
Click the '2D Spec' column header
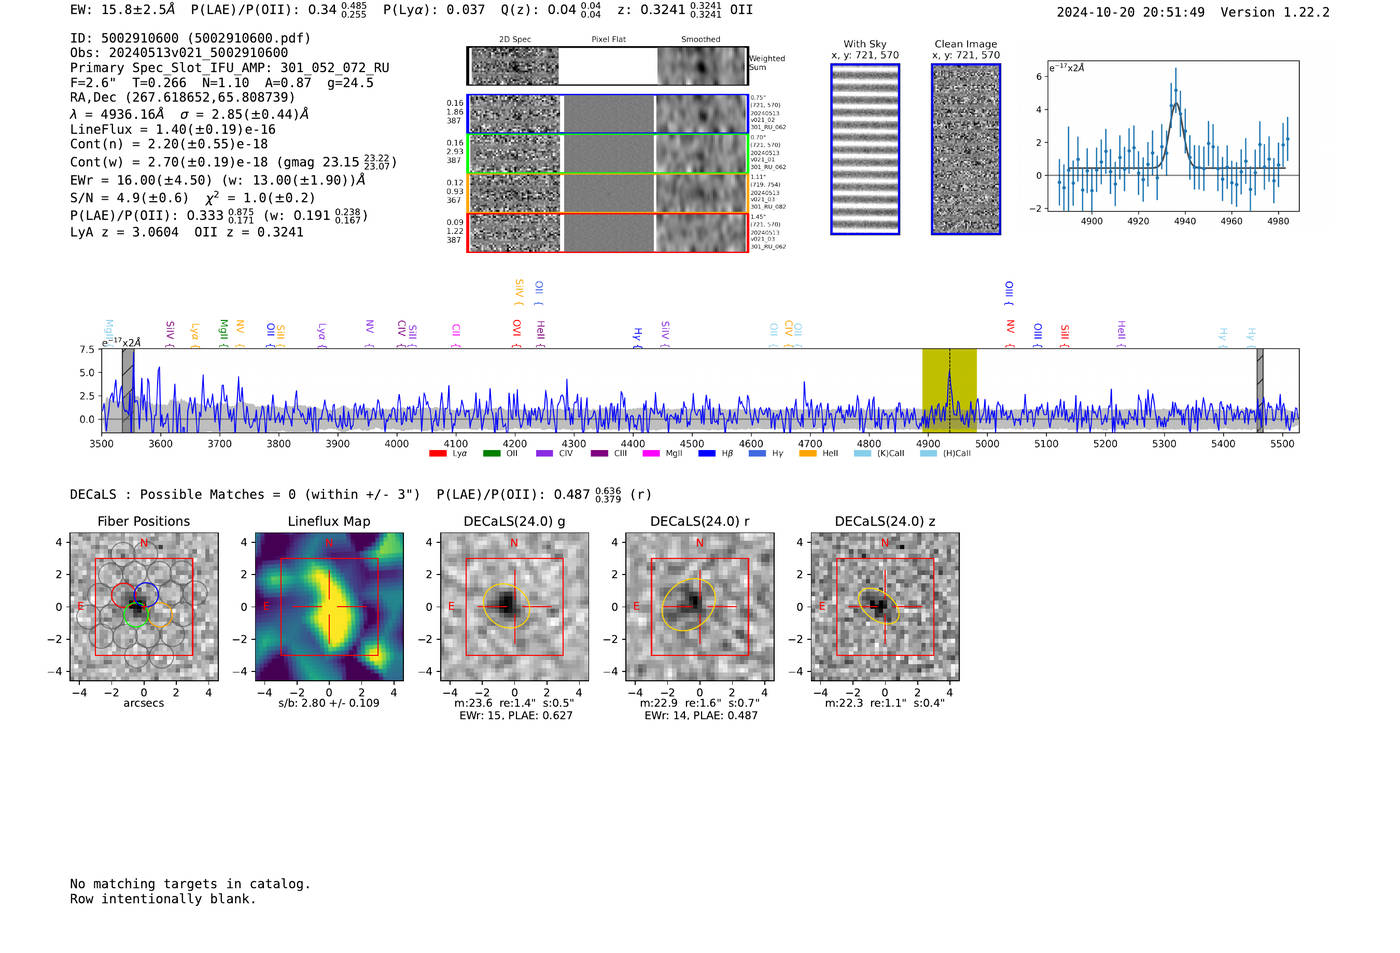pyautogui.click(x=515, y=40)
